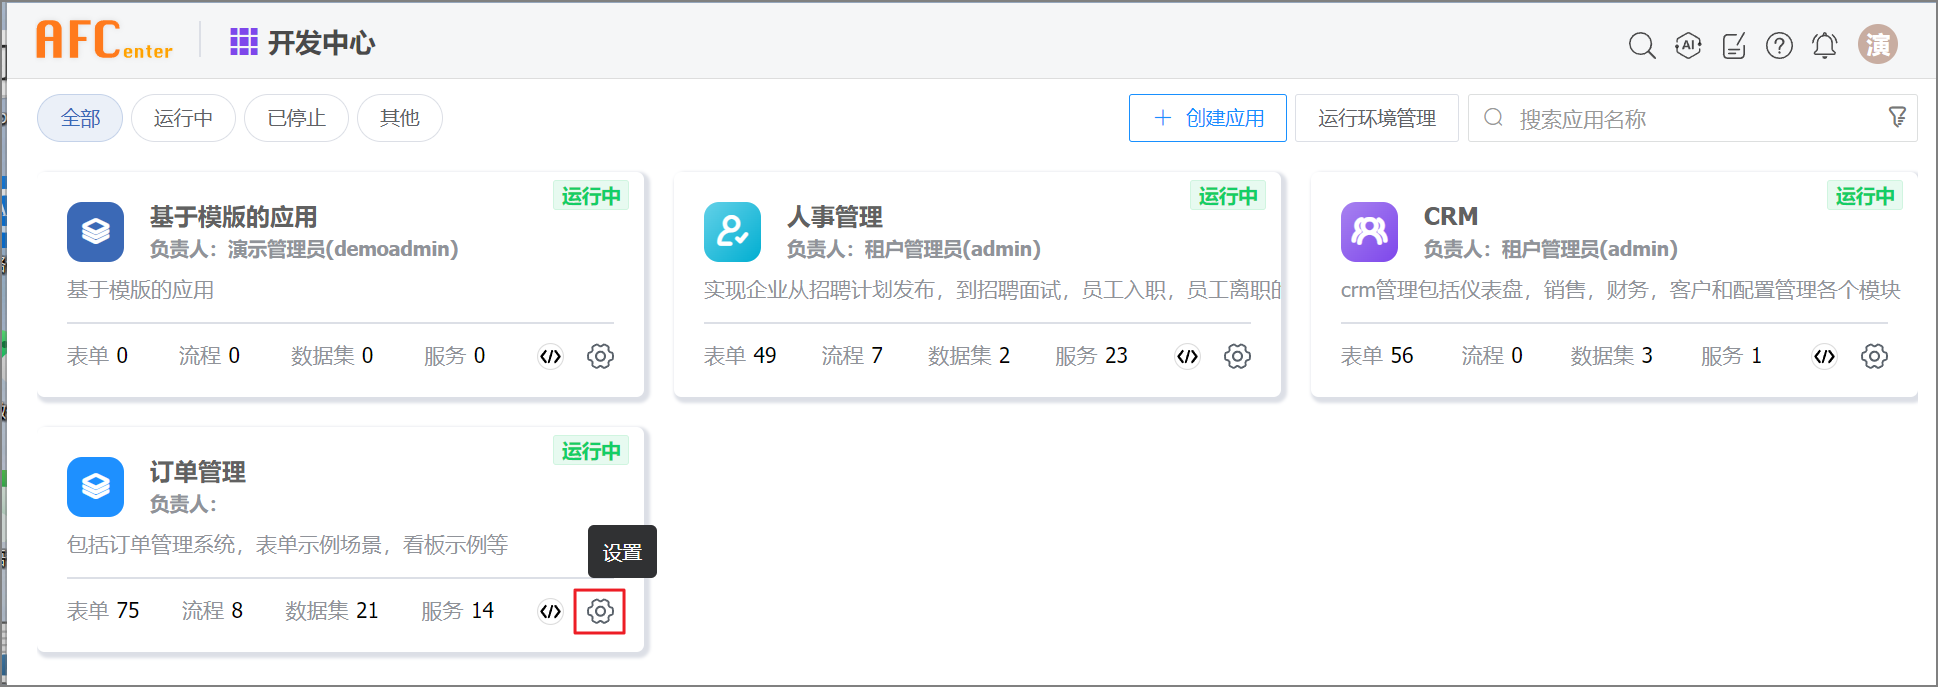Switch to the 已停止 filter tab
The height and width of the screenshot is (687, 1938).
point(296,118)
